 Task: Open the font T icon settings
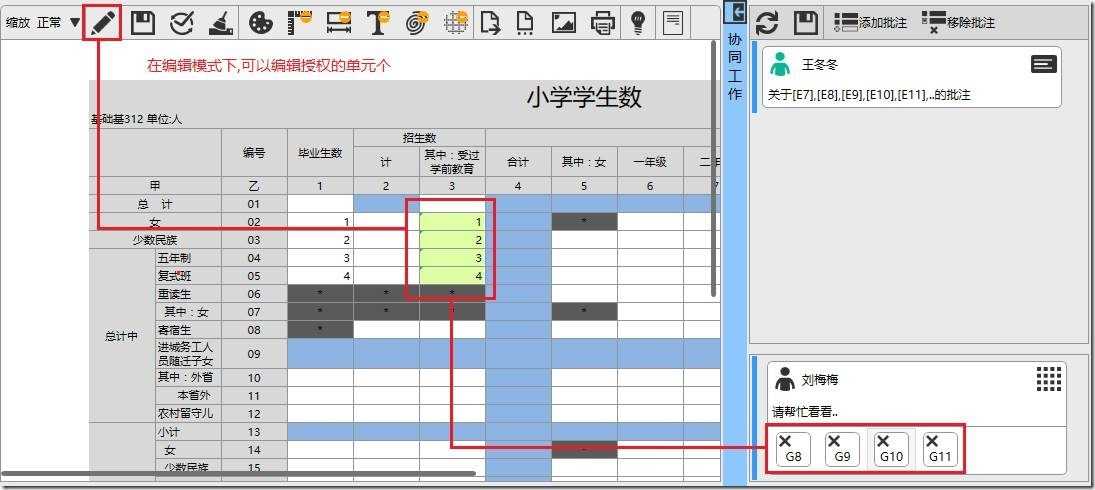tap(378, 22)
